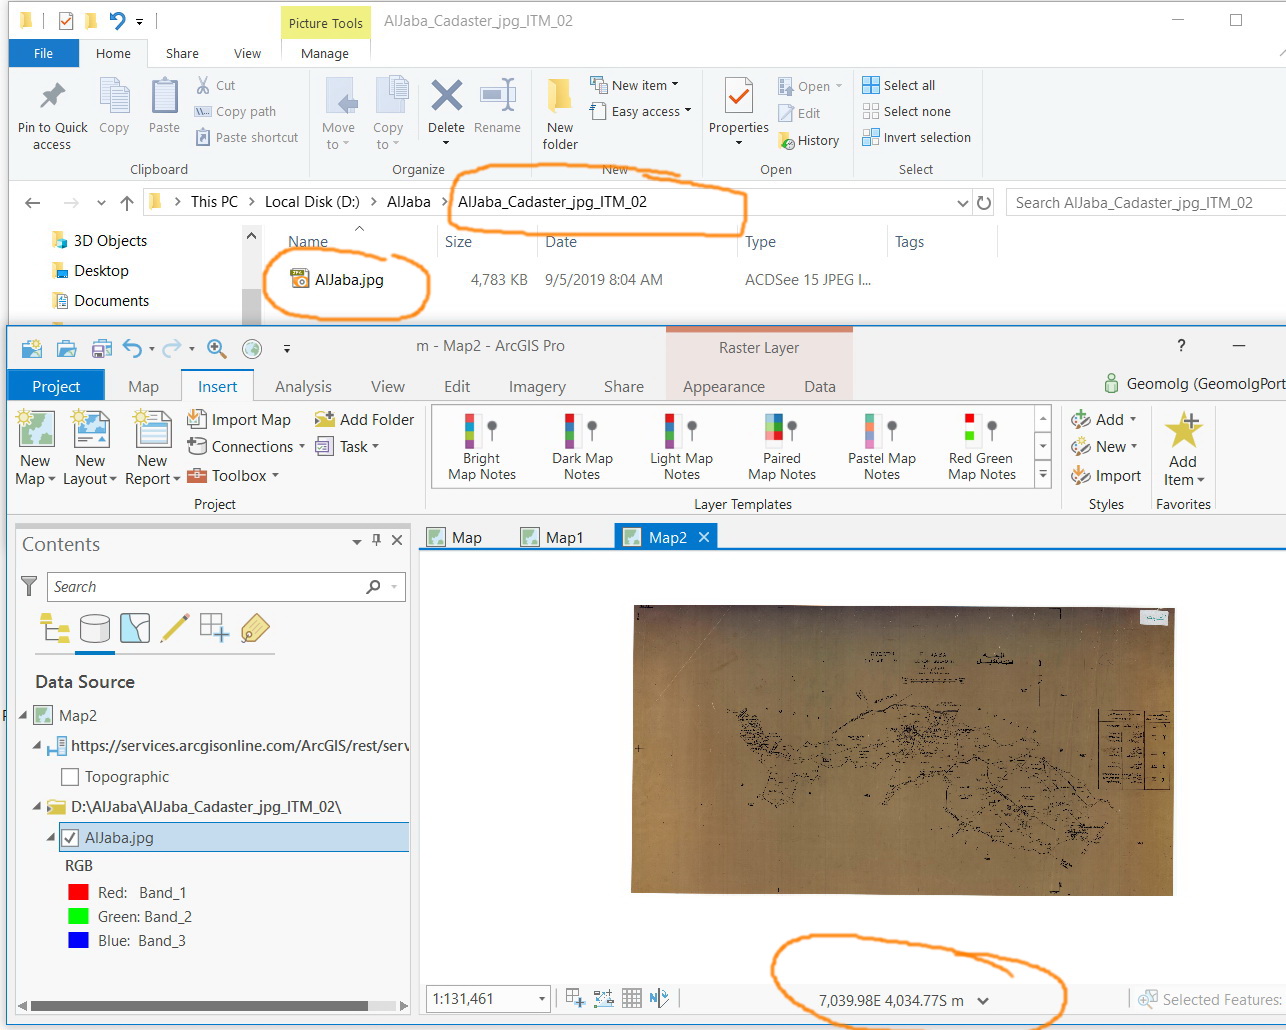1286x1030 pixels.
Task: Switch Contents to List By Editing
Action: coord(175,628)
